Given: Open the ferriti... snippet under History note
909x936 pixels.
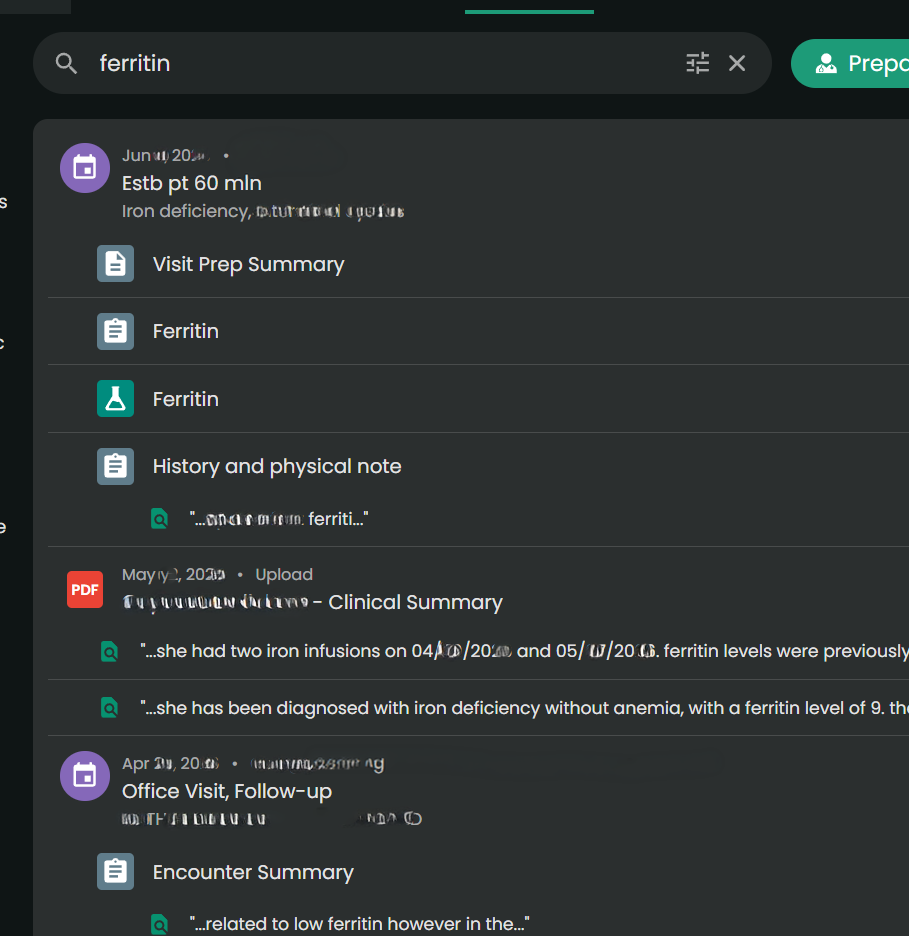Looking at the screenshot, I should 279,519.
